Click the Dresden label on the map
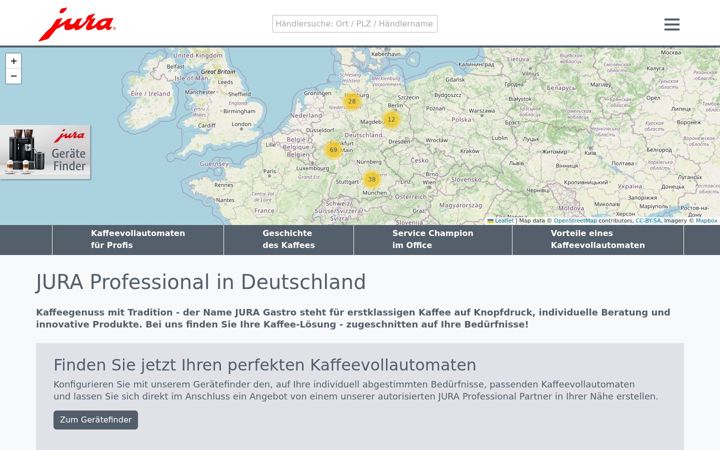 pos(399,142)
